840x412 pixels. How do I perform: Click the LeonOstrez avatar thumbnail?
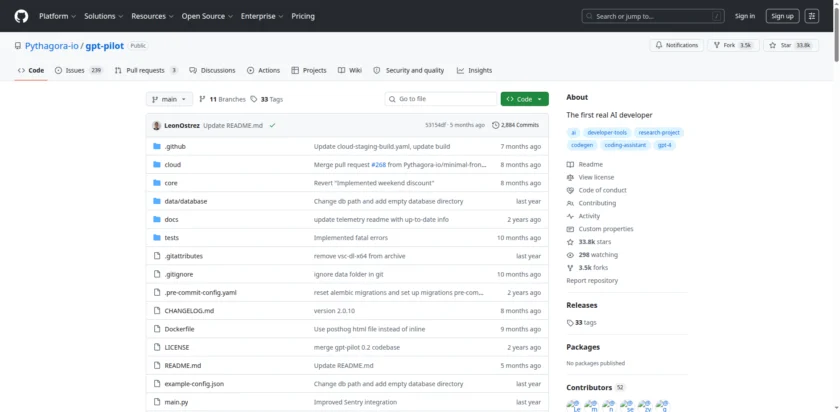pos(156,125)
